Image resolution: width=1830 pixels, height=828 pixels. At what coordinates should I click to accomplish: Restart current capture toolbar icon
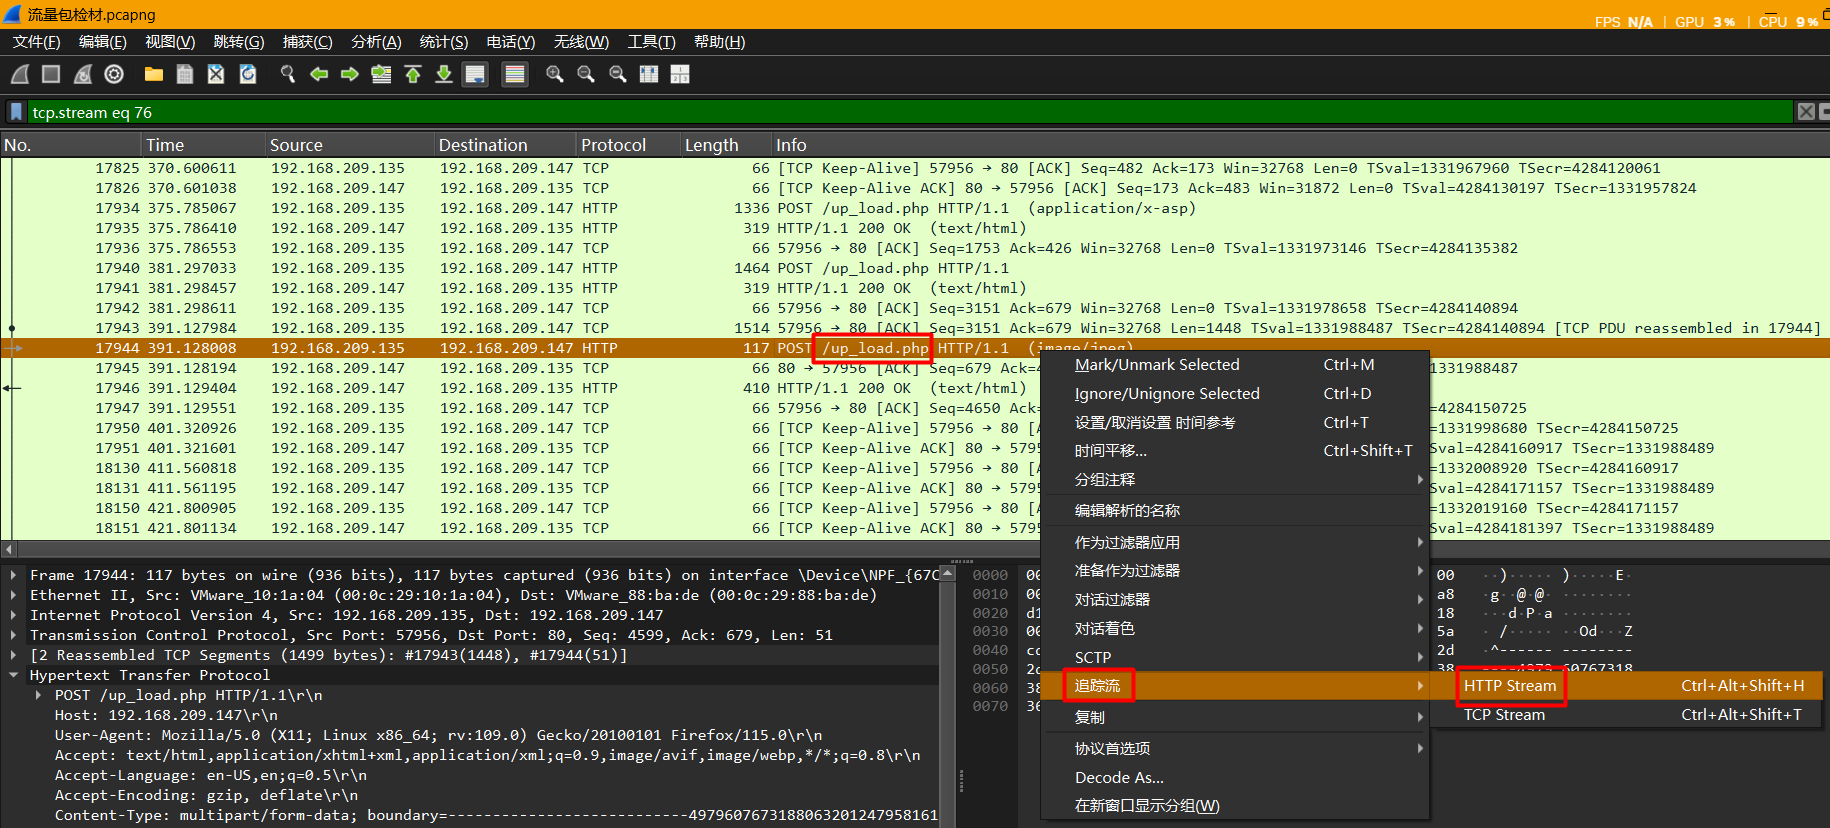coord(83,74)
